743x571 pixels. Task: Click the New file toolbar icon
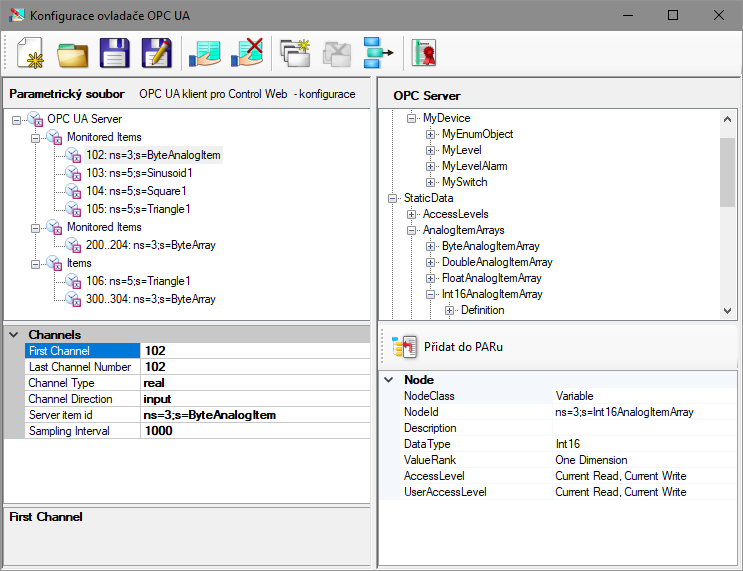click(30, 52)
